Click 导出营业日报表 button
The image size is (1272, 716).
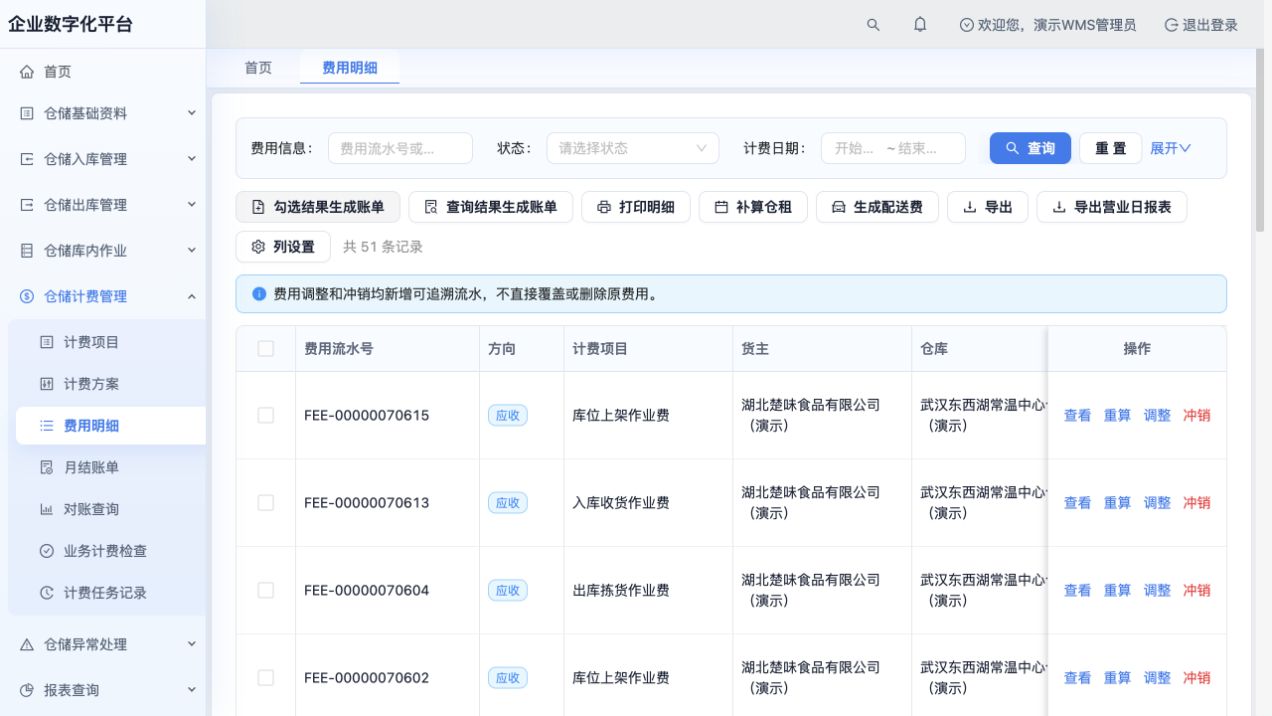[1112, 207]
